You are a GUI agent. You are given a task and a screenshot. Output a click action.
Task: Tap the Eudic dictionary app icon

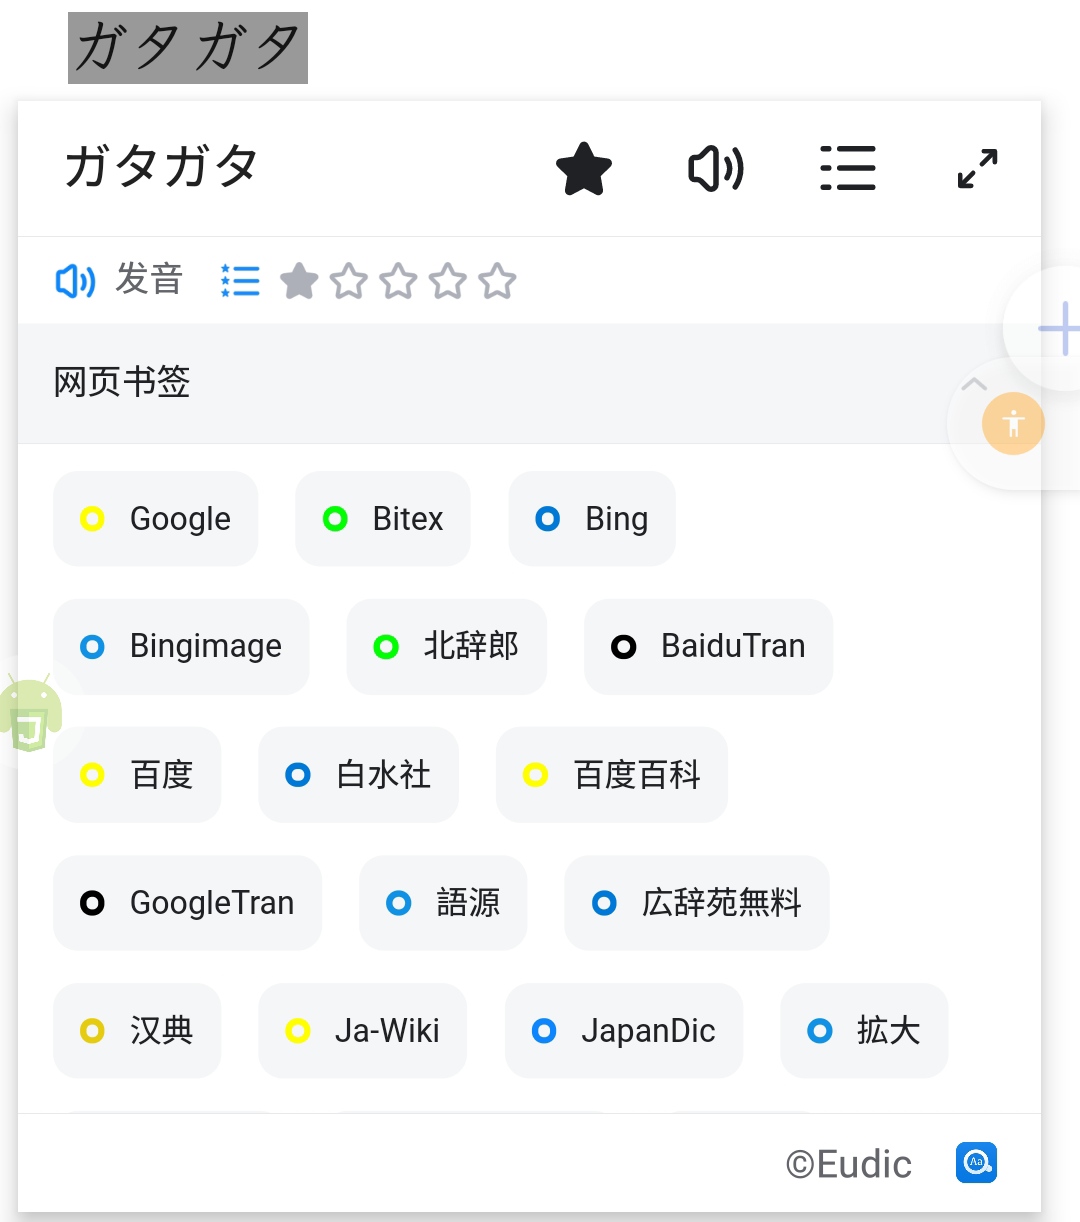tap(976, 1162)
